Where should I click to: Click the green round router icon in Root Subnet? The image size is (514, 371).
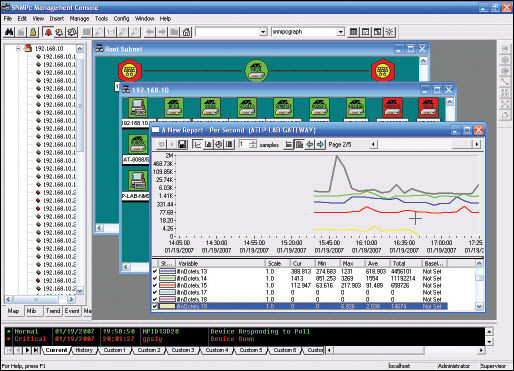[x=257, y=70]
